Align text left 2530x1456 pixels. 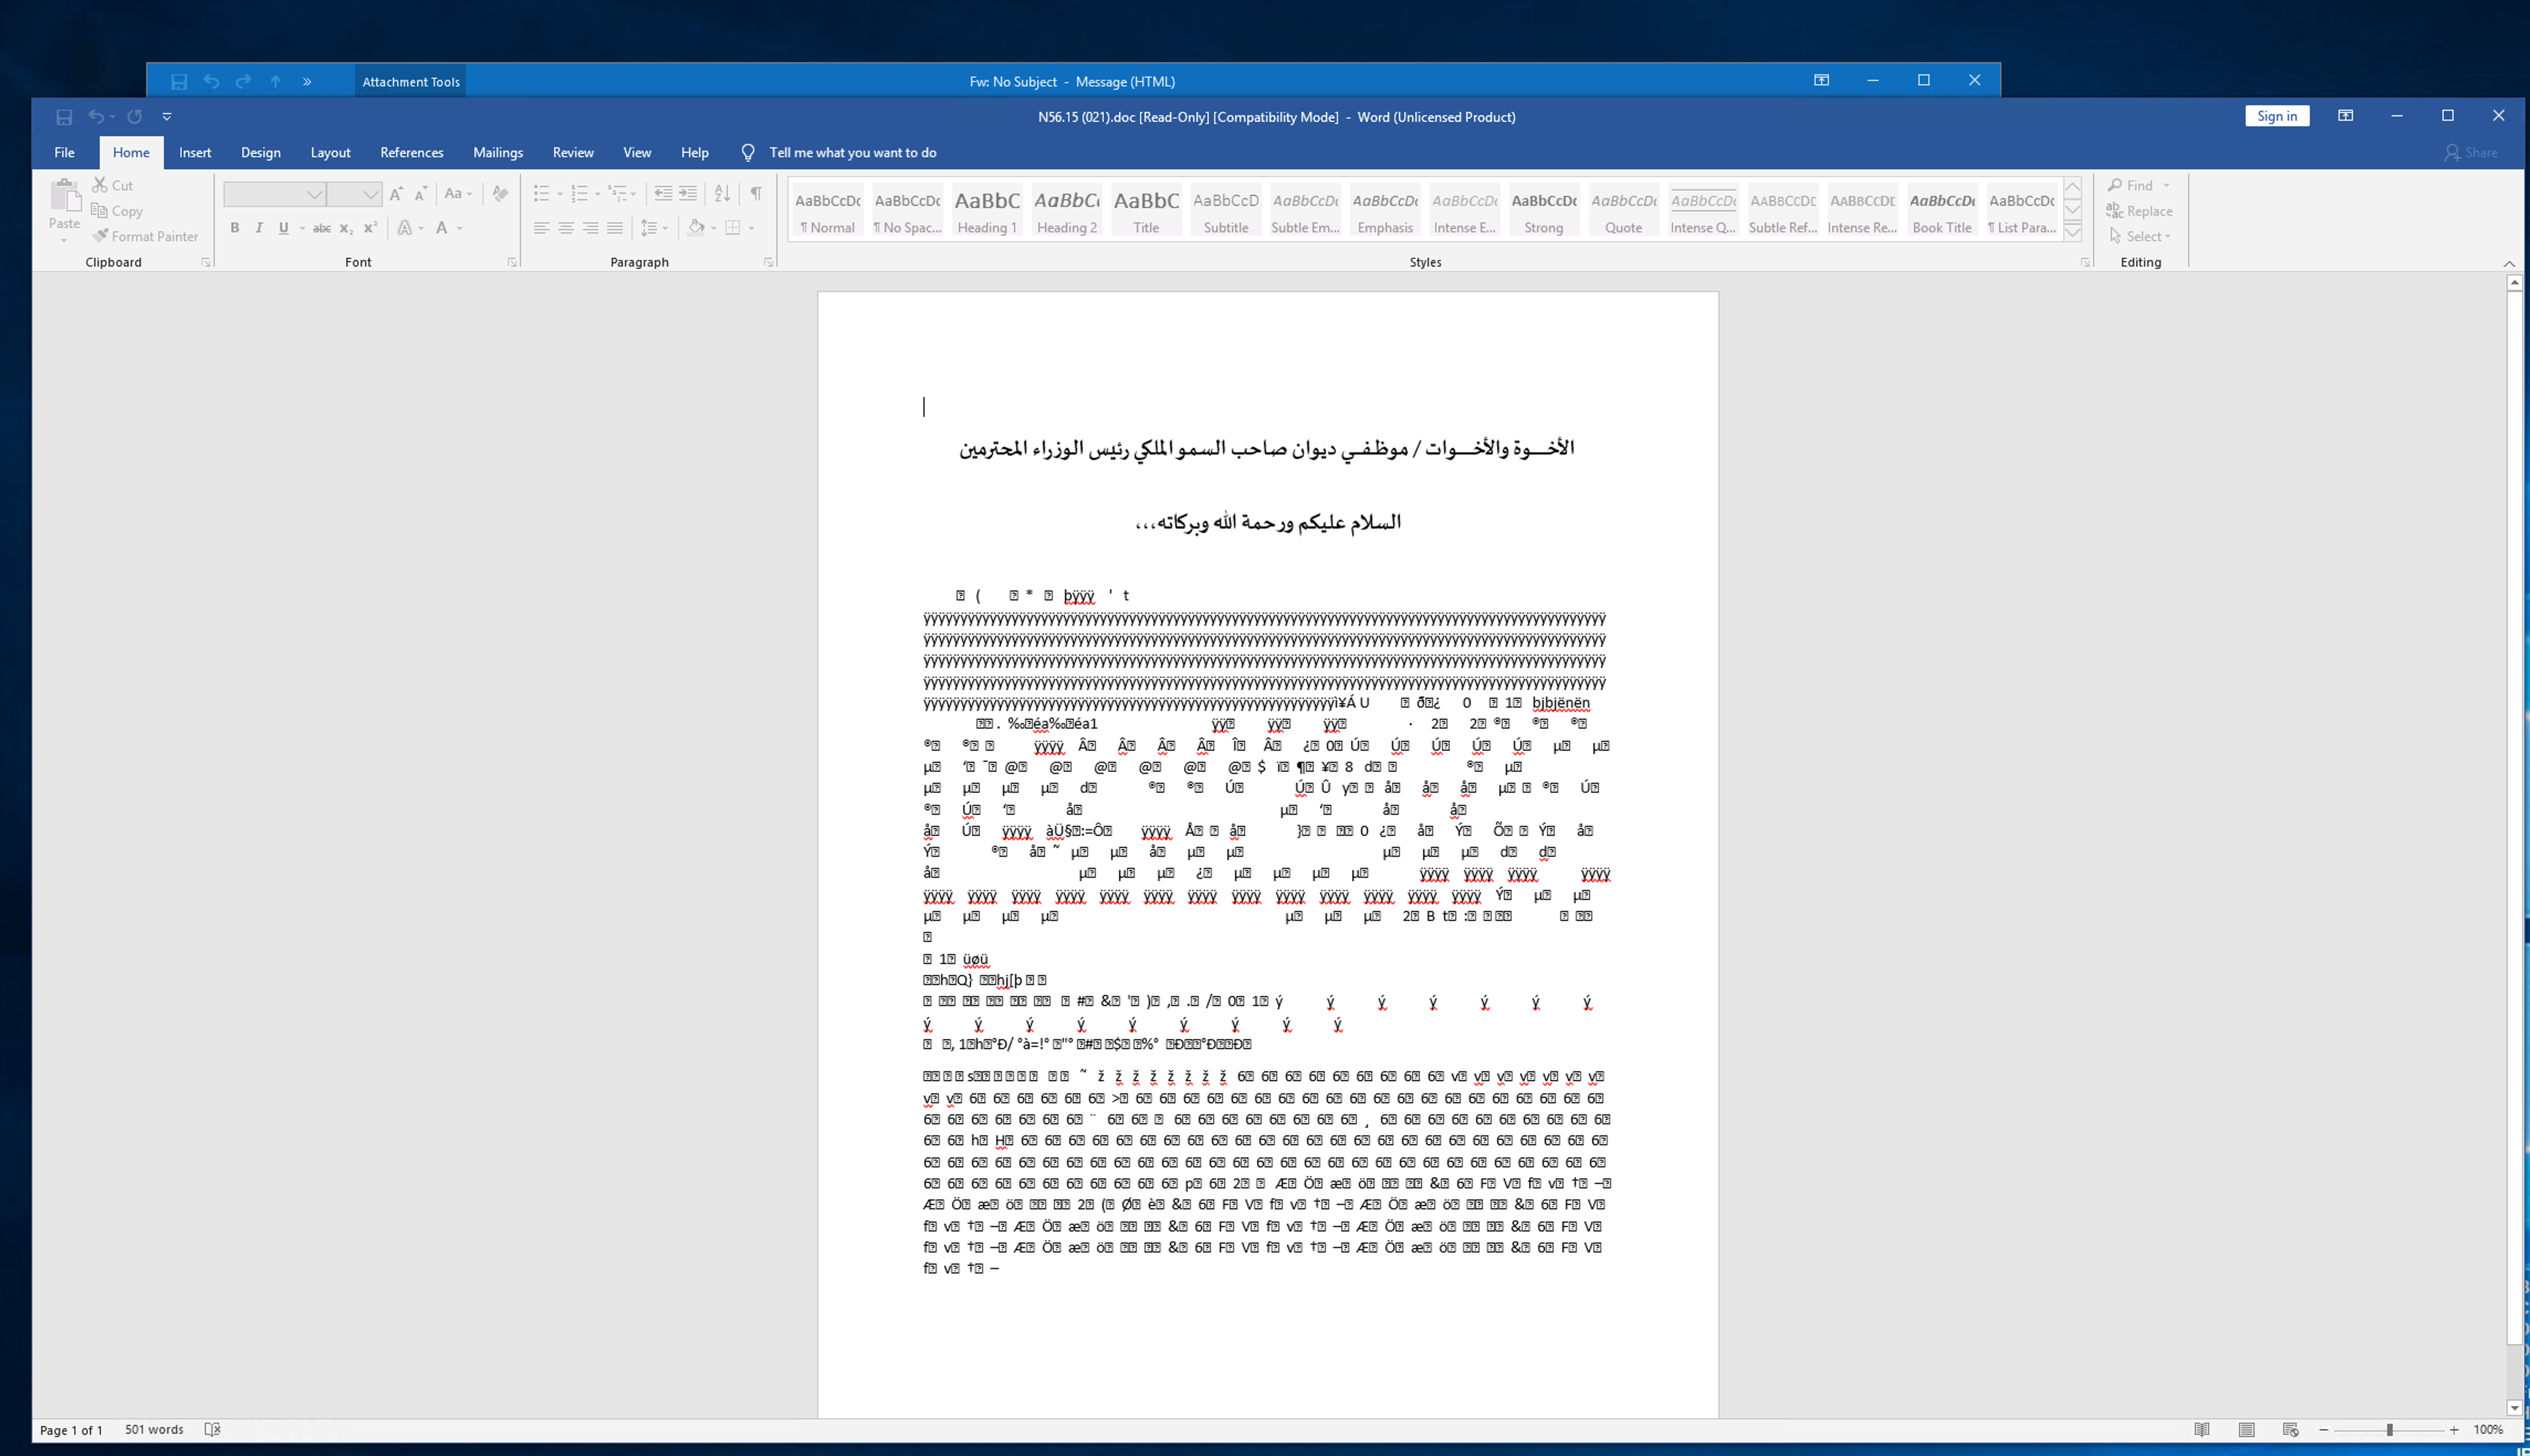tap(541, 228)
